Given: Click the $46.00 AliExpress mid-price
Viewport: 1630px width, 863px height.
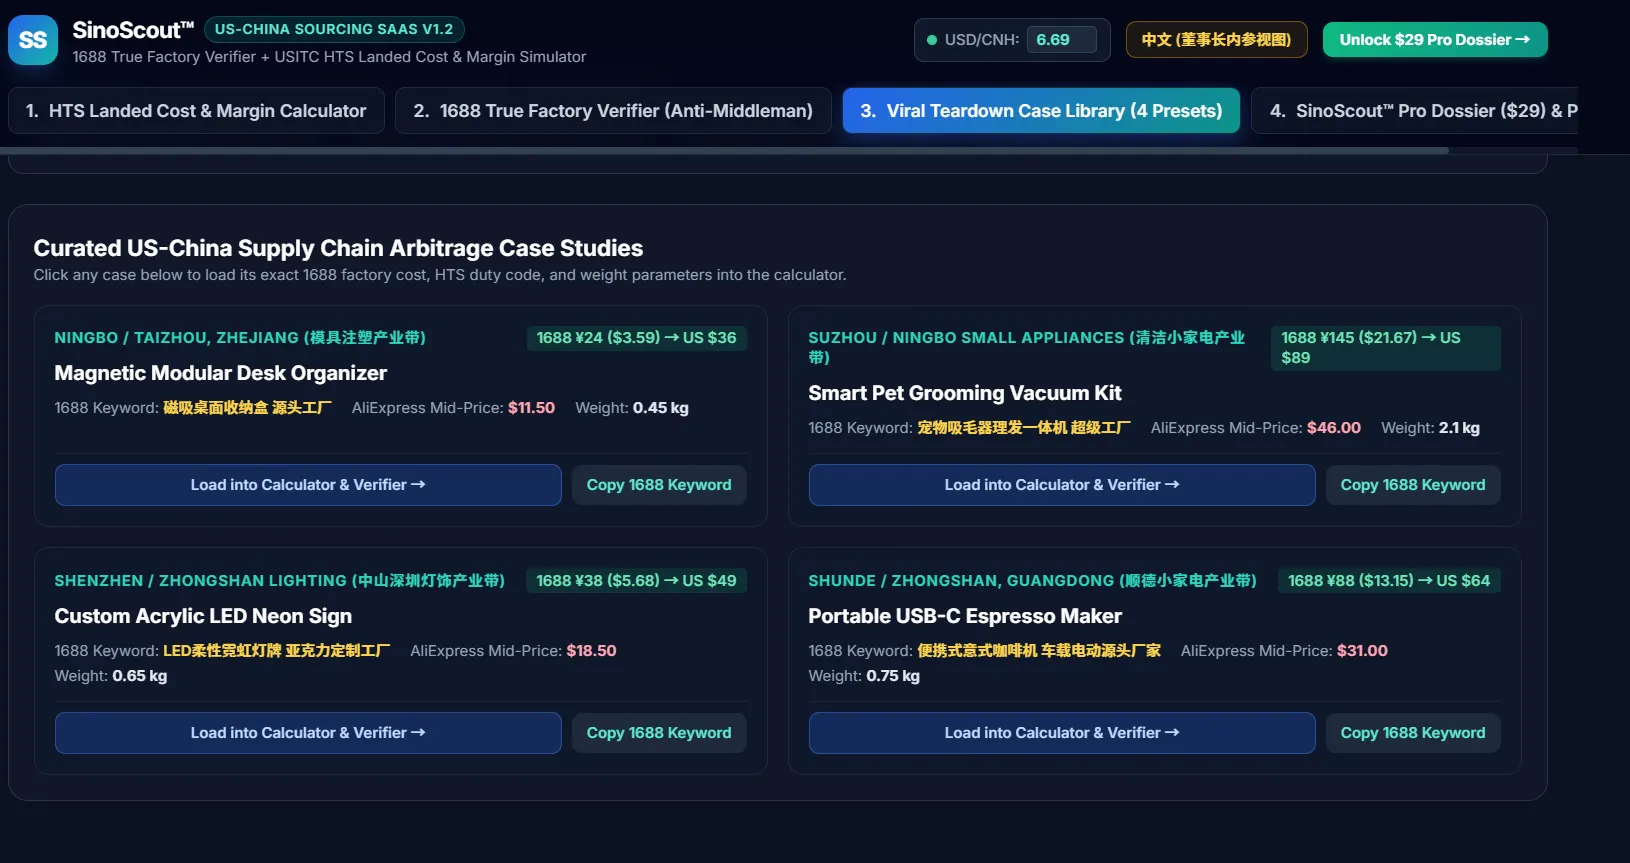Looking at the screenshot, I should click(x=1334, y=428).
